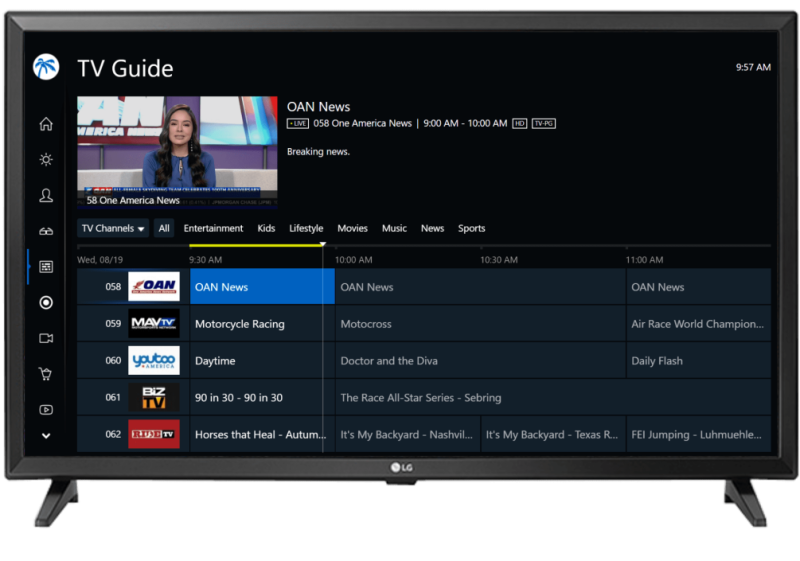This screenshot has width=800, height=561.
Task: Click channel number 062 cell
Action: click(x=113, y=434)
